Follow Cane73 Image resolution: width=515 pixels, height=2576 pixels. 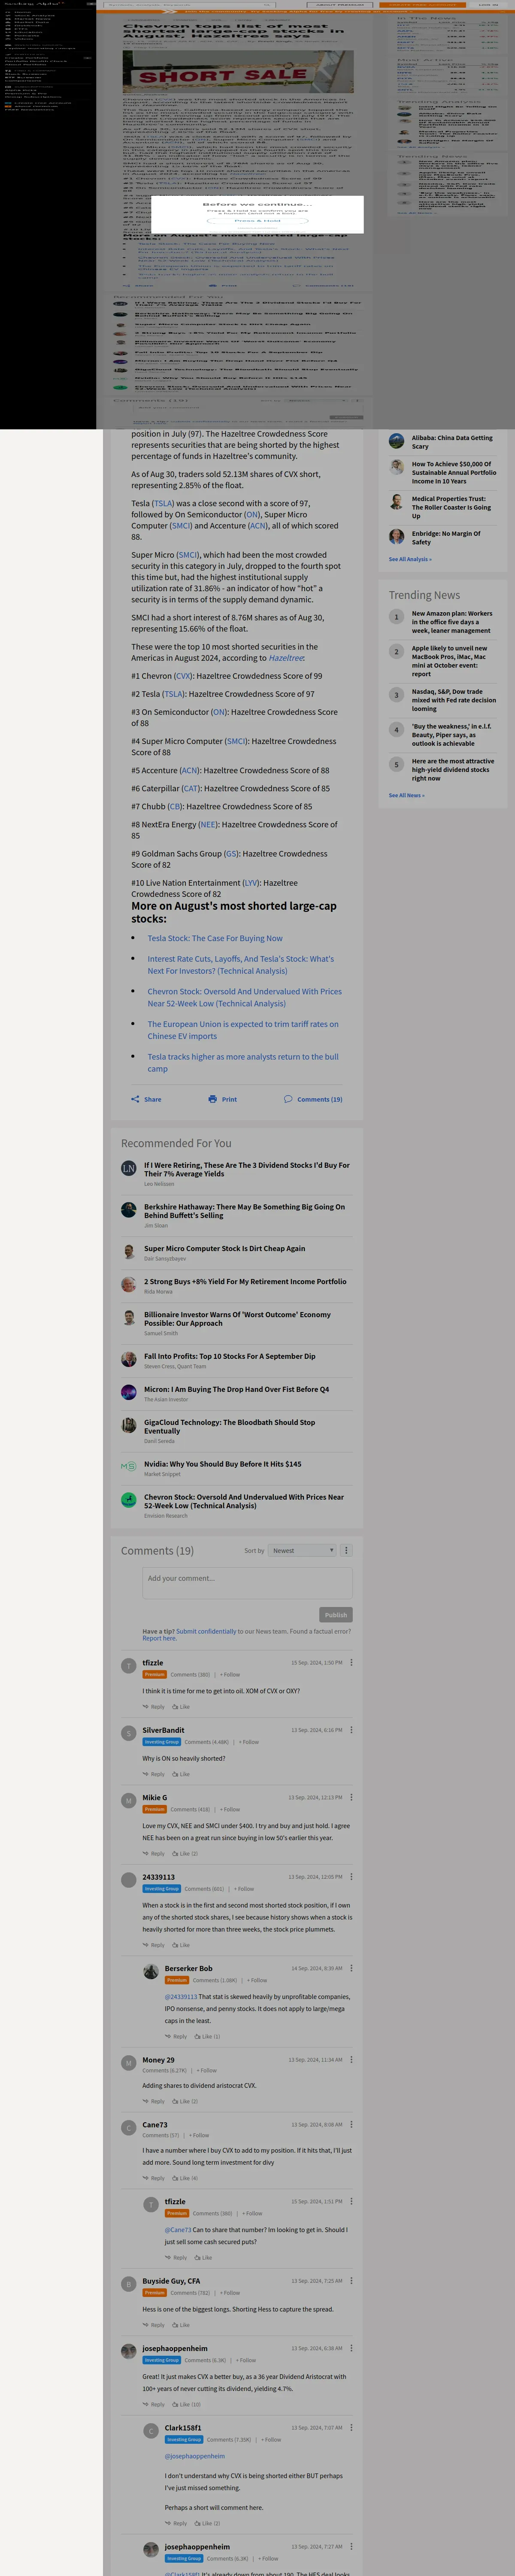[x=199, y=2136]
